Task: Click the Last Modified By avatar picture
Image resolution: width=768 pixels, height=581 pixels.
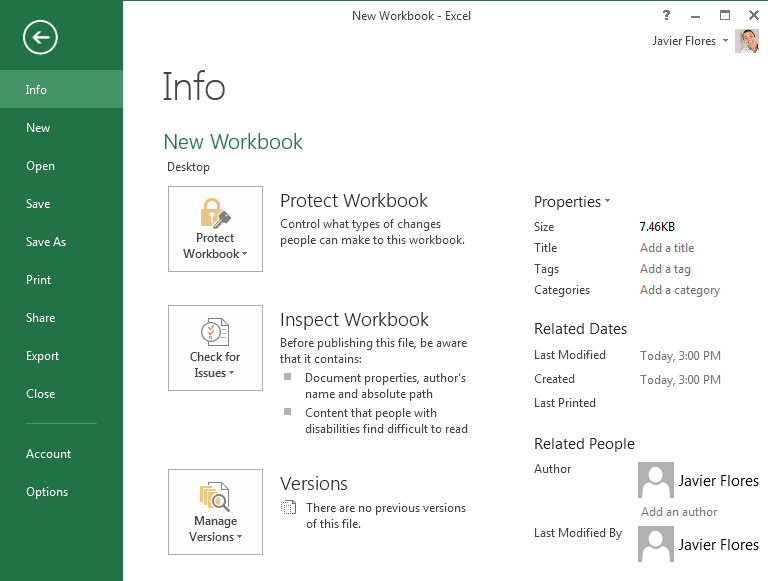Action: (655, 544)
